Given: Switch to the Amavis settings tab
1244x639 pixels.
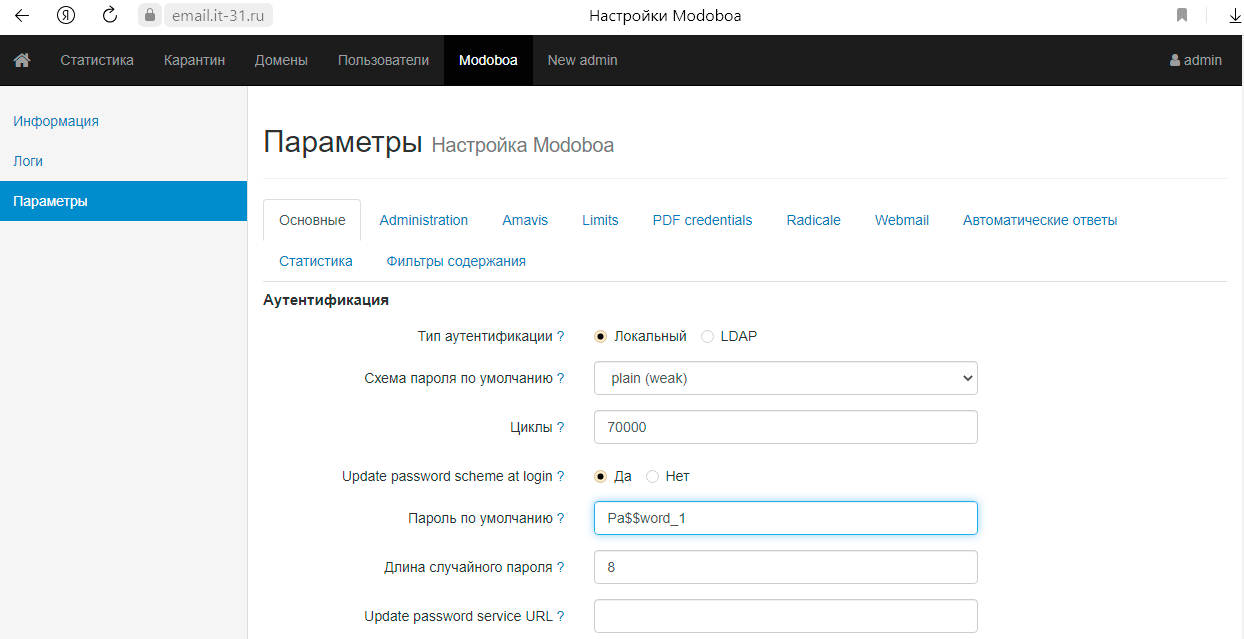Looking at the screenshot, I should (525, 220).
